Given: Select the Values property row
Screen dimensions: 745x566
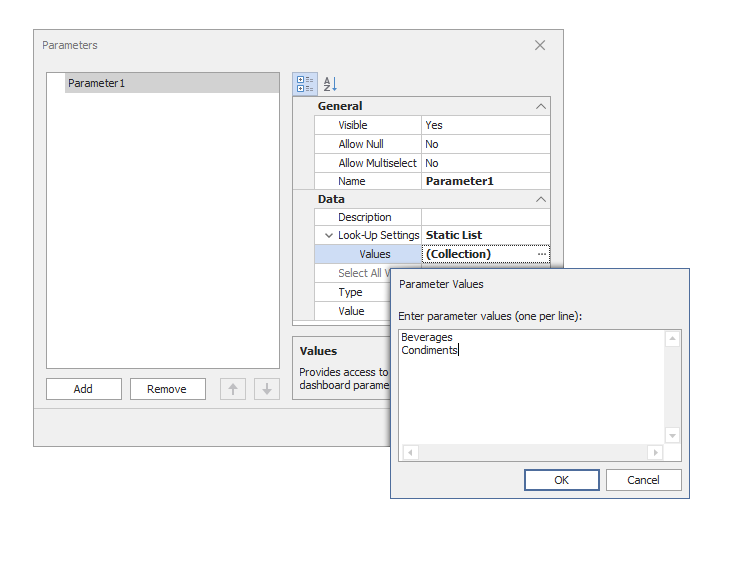Looking at the screenshot, I should [368, 254].
